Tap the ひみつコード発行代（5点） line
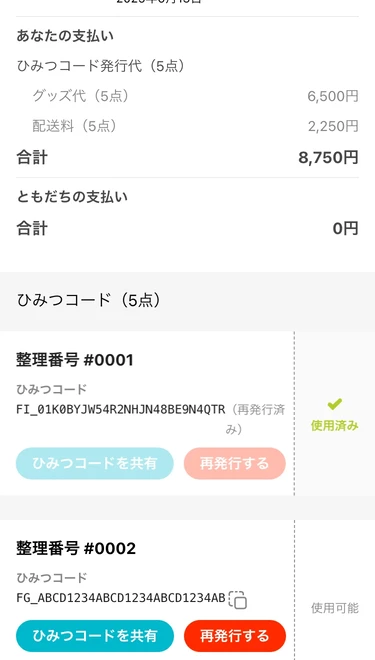Viewport: 375px width, 660px height. (x=101, y=66)
